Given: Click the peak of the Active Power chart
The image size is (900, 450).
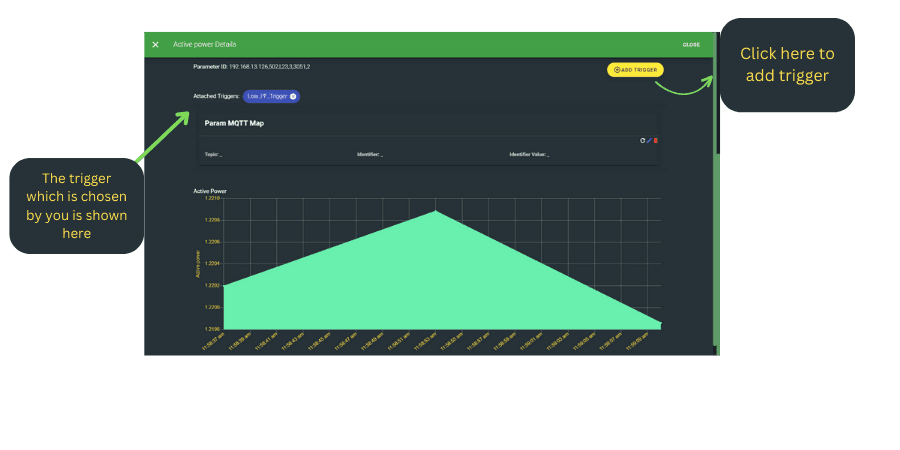Looking at the screenshot, I should point(435,211).
